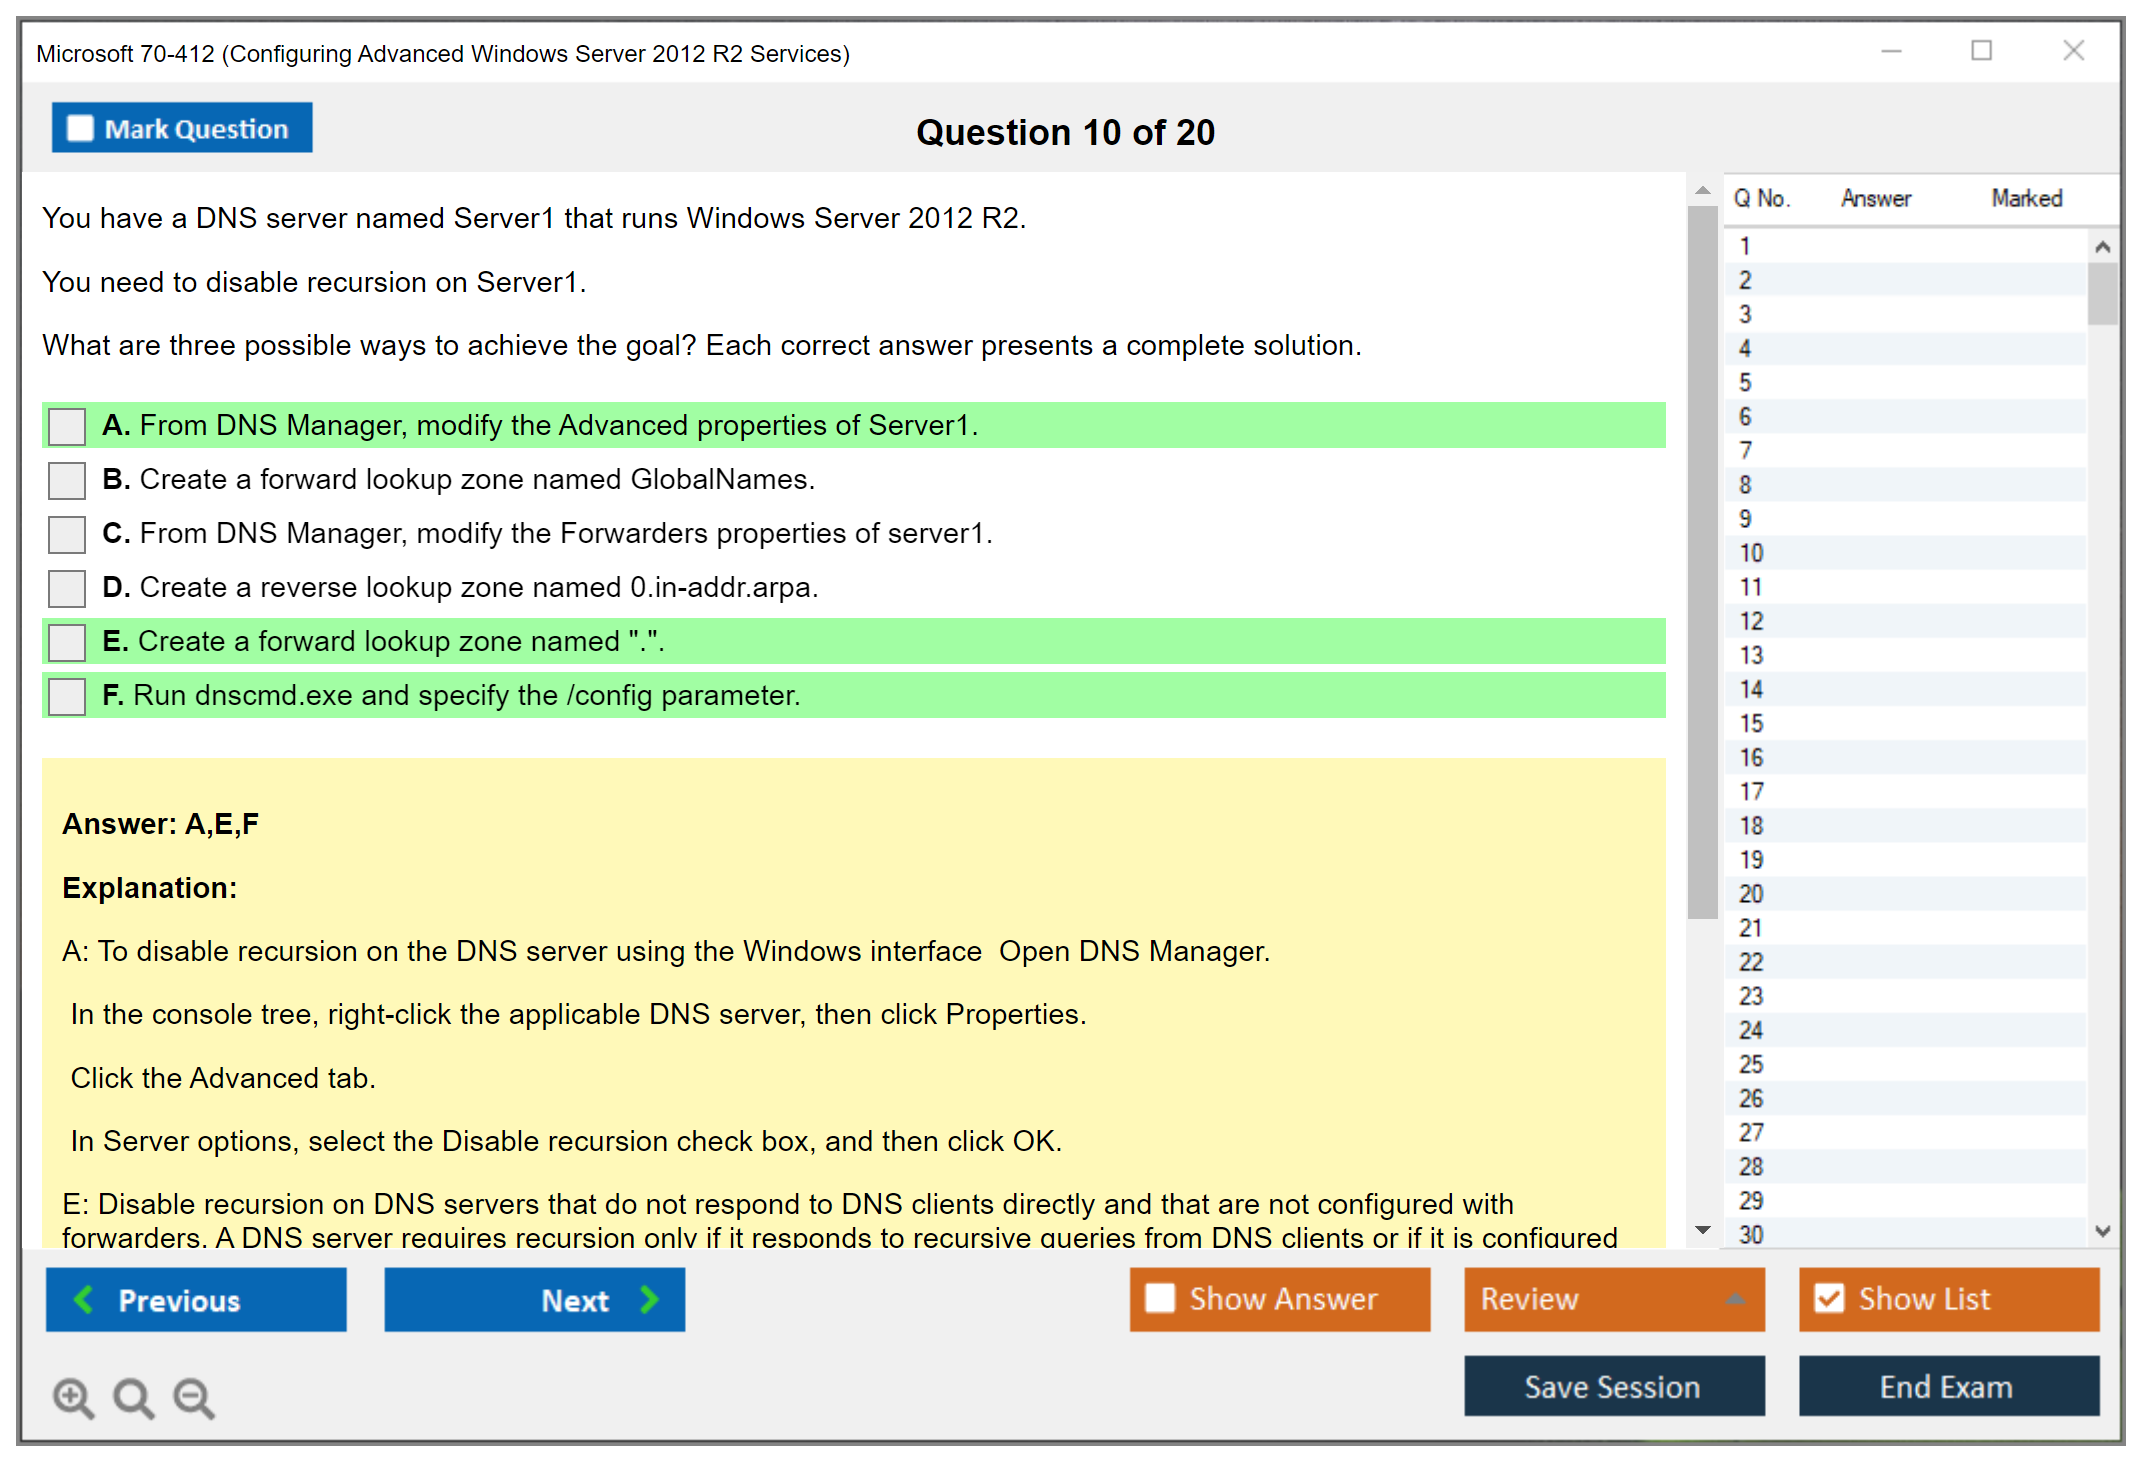Click the End Exam button
2150x1470 pixels.
pyautogui.click(x=1947, y=1386)
